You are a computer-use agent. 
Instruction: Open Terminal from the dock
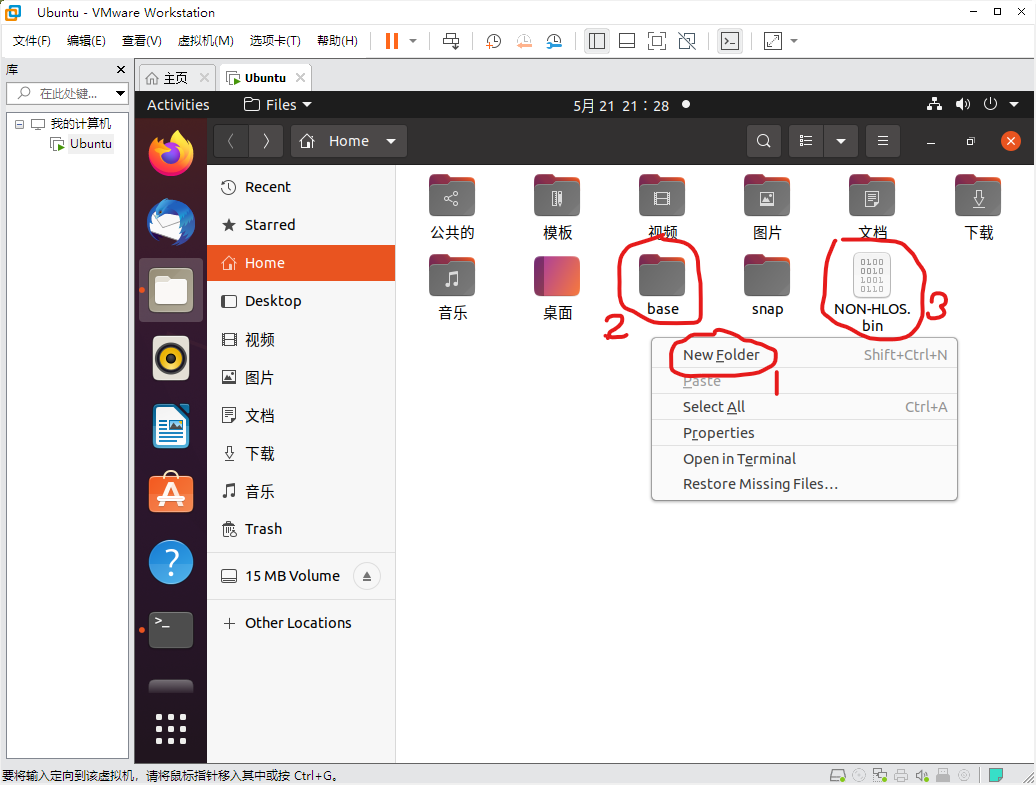coord(171,630)
